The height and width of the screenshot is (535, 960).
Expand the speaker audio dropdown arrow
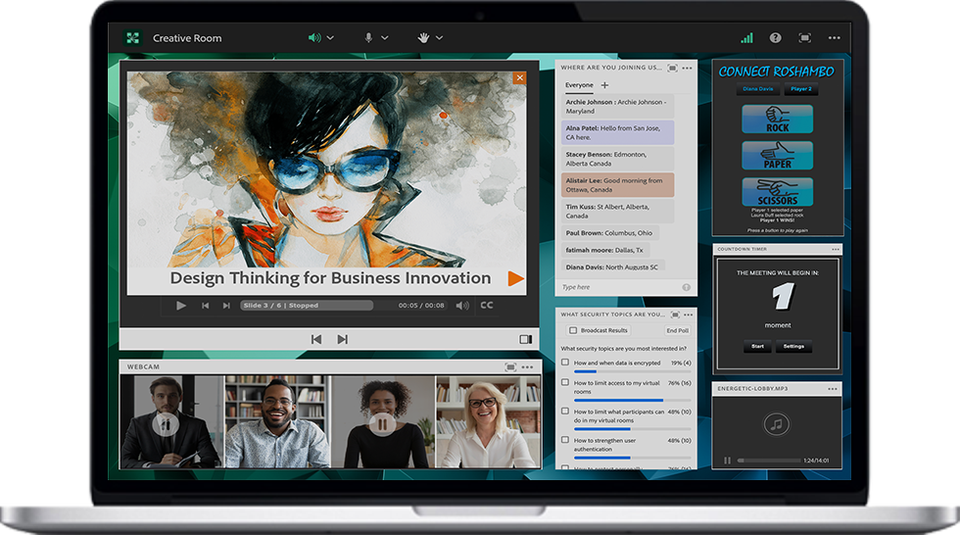(331, 38)
